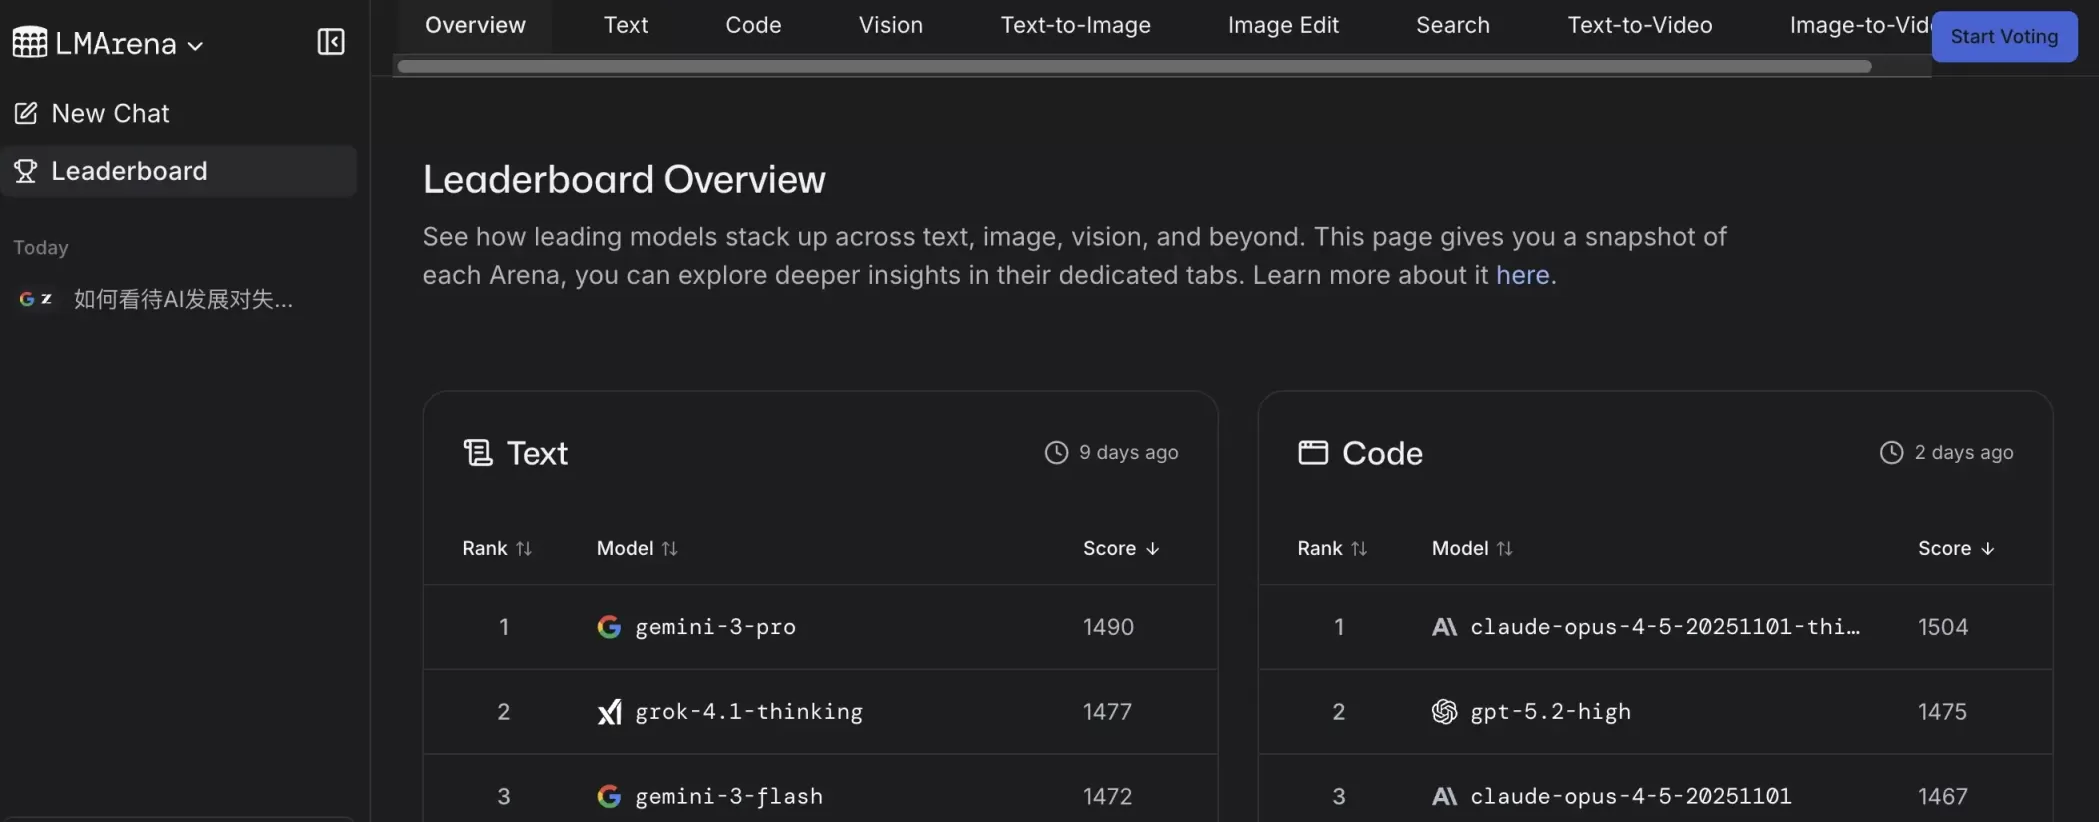Screen dimensions: 2099x822
Task: Click the "Today" label in the sidebar
Action: click(x=41, y=248)
